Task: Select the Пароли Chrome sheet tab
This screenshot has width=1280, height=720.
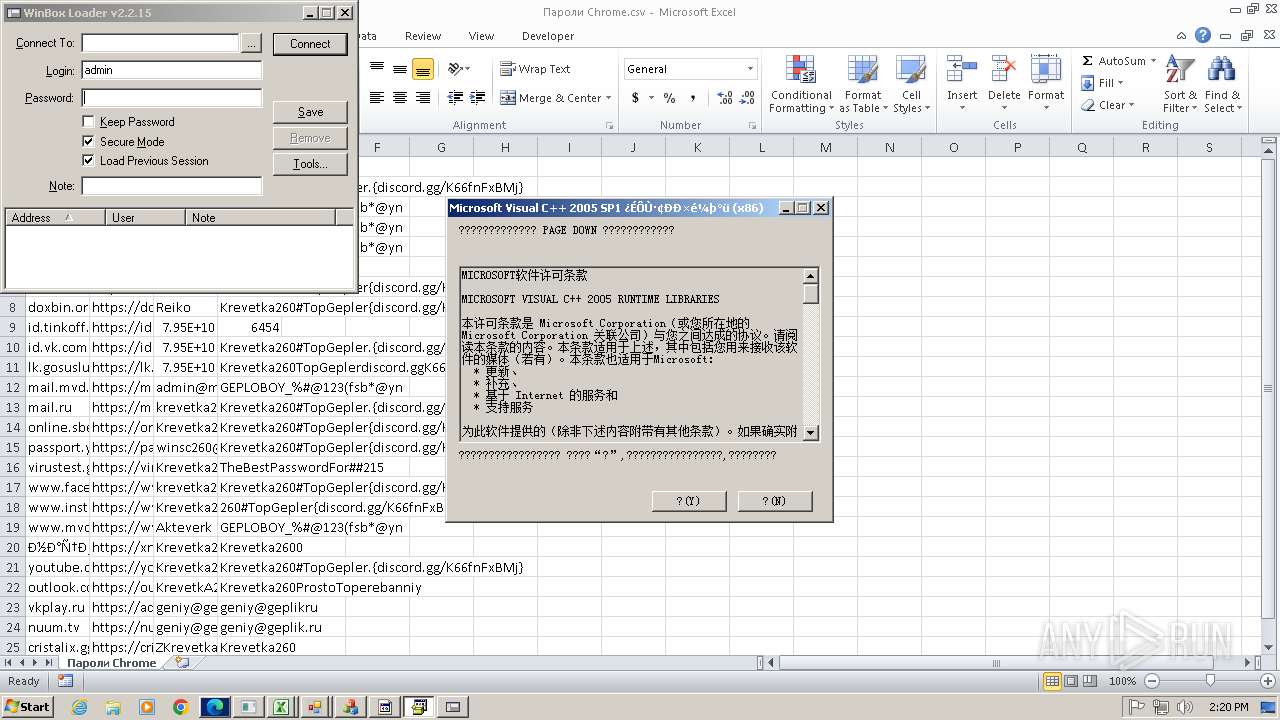Action: click(111, 663)
